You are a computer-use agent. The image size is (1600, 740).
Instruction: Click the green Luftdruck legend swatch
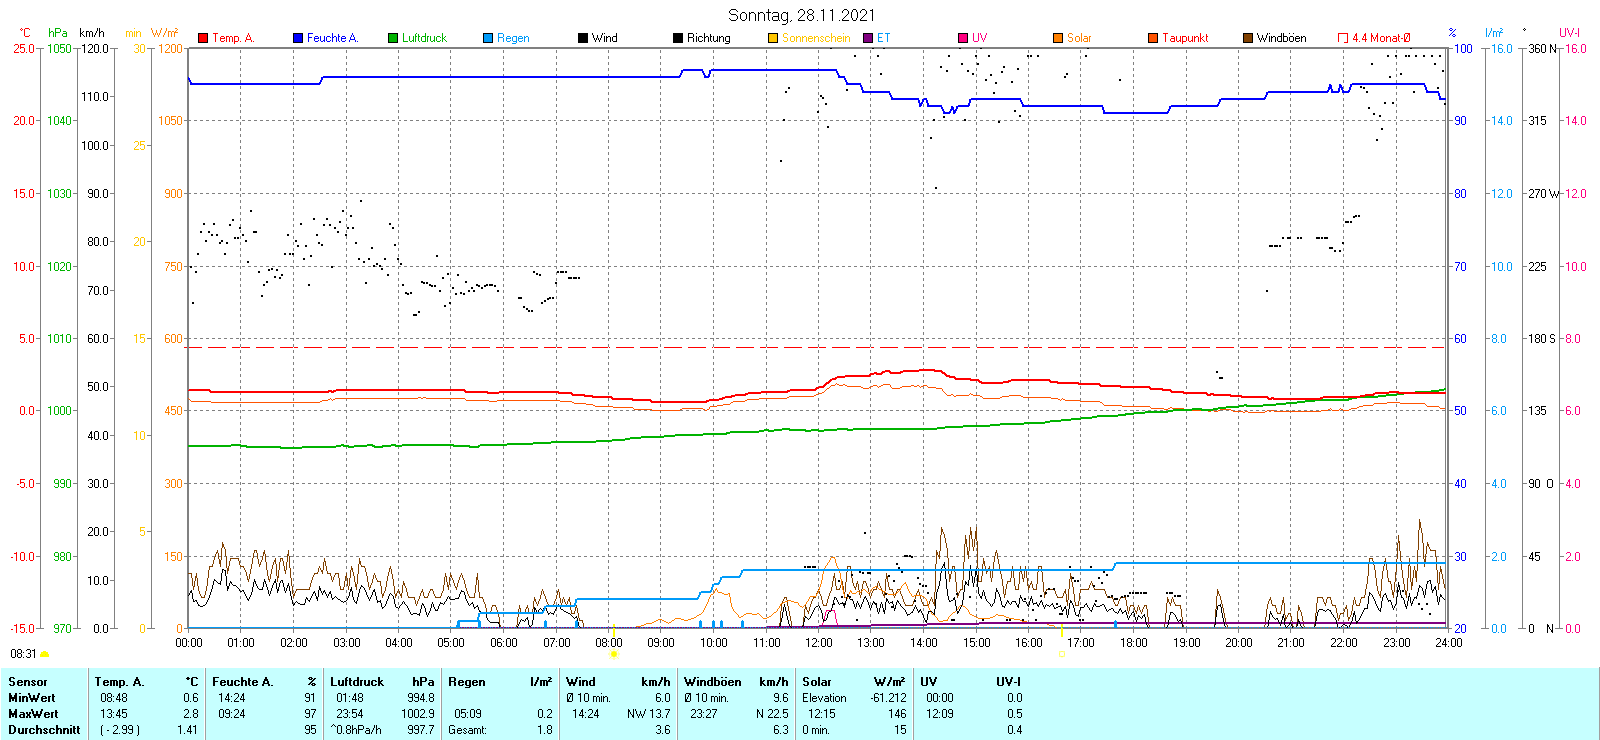[x=393, y=38]
